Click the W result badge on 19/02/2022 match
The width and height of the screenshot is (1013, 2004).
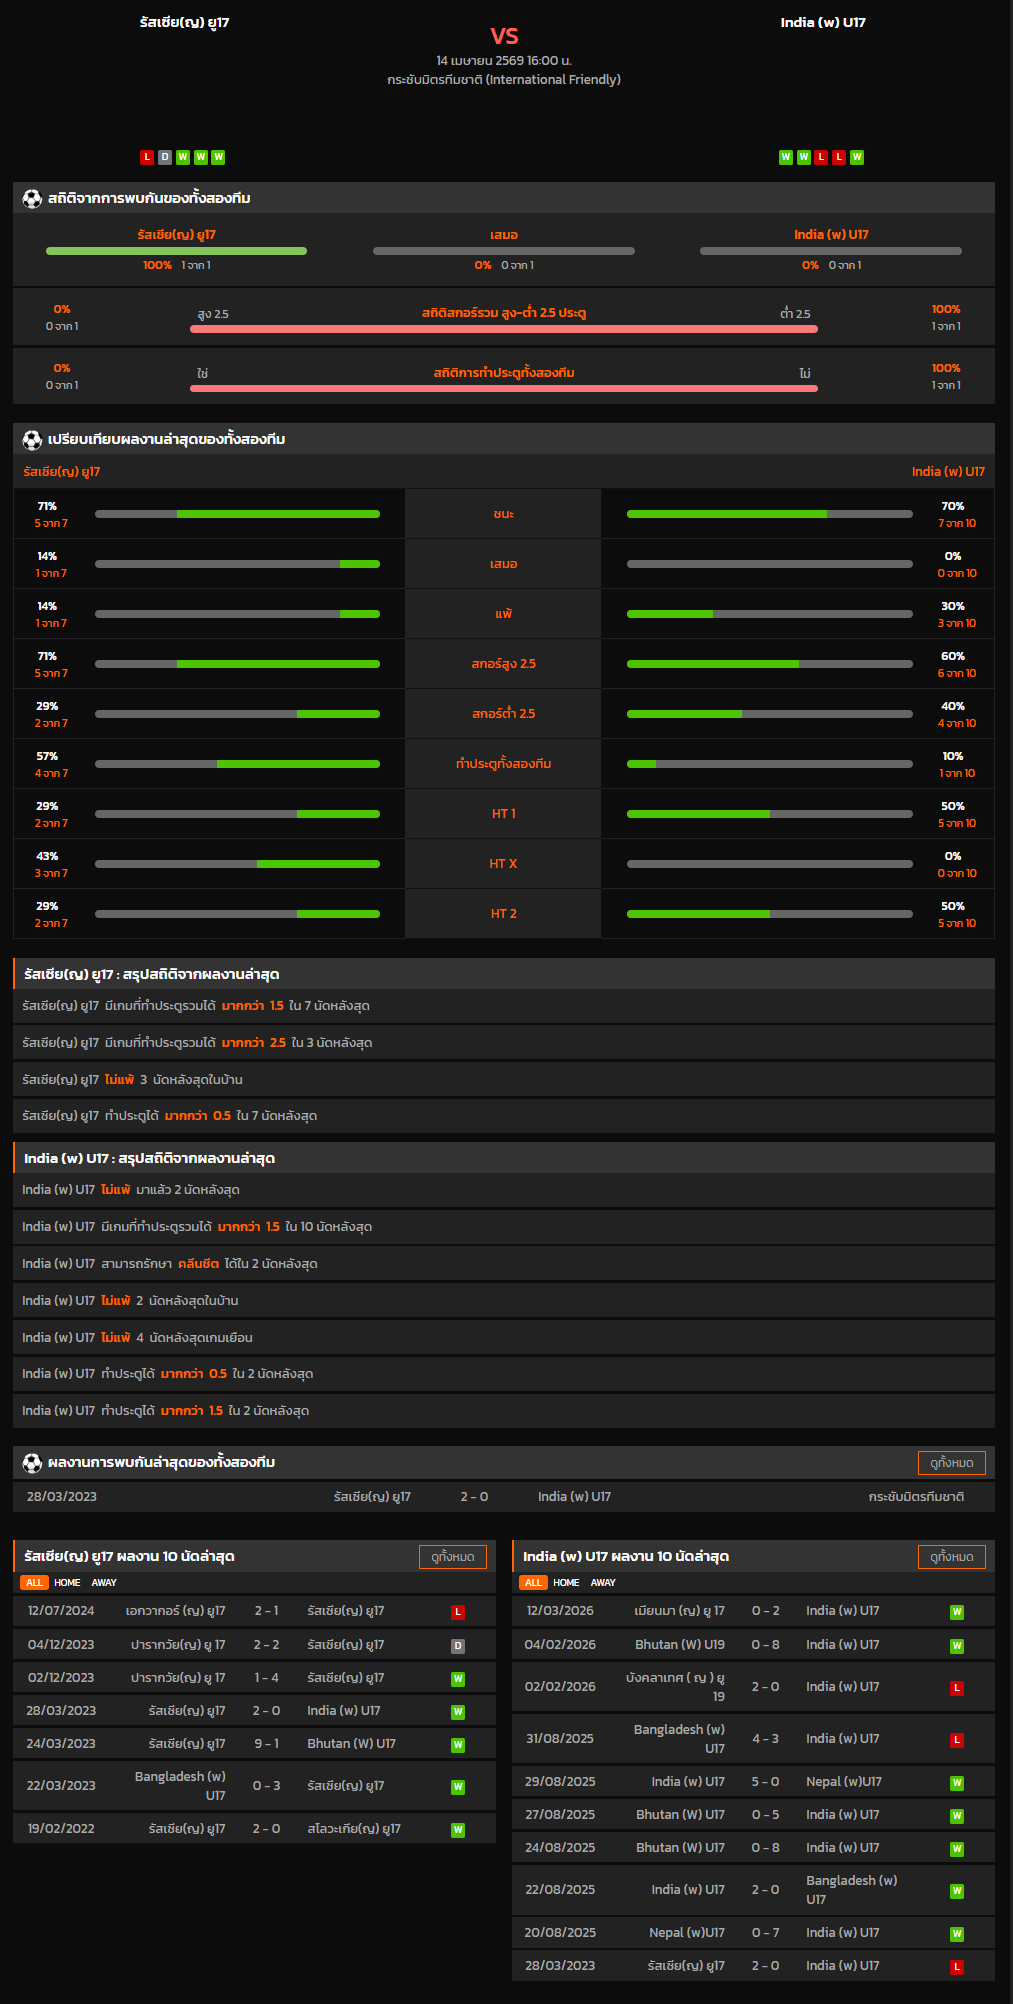[458, 1830]
